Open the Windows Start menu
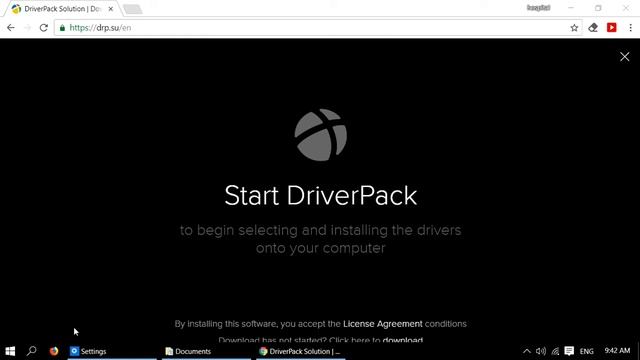Screen dimensions: 640x360 10,351
